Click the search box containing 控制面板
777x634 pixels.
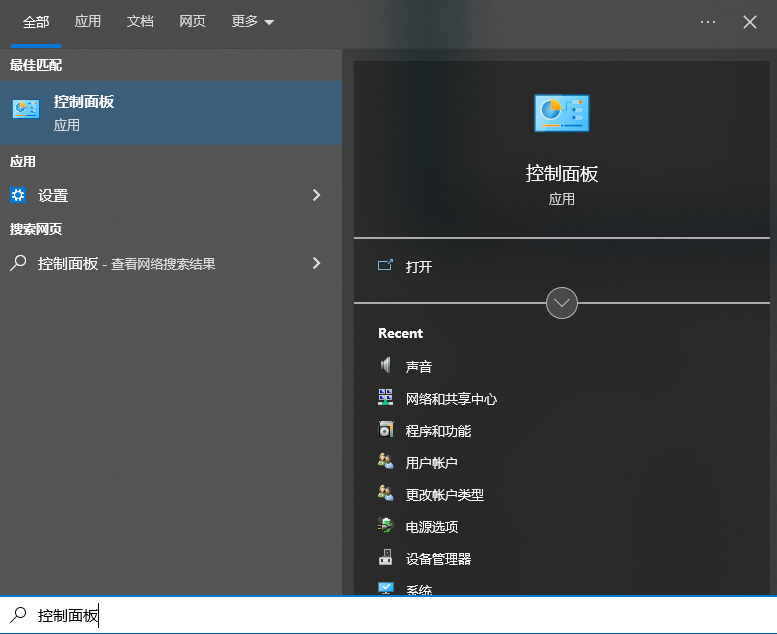click(x=388, y=615)
